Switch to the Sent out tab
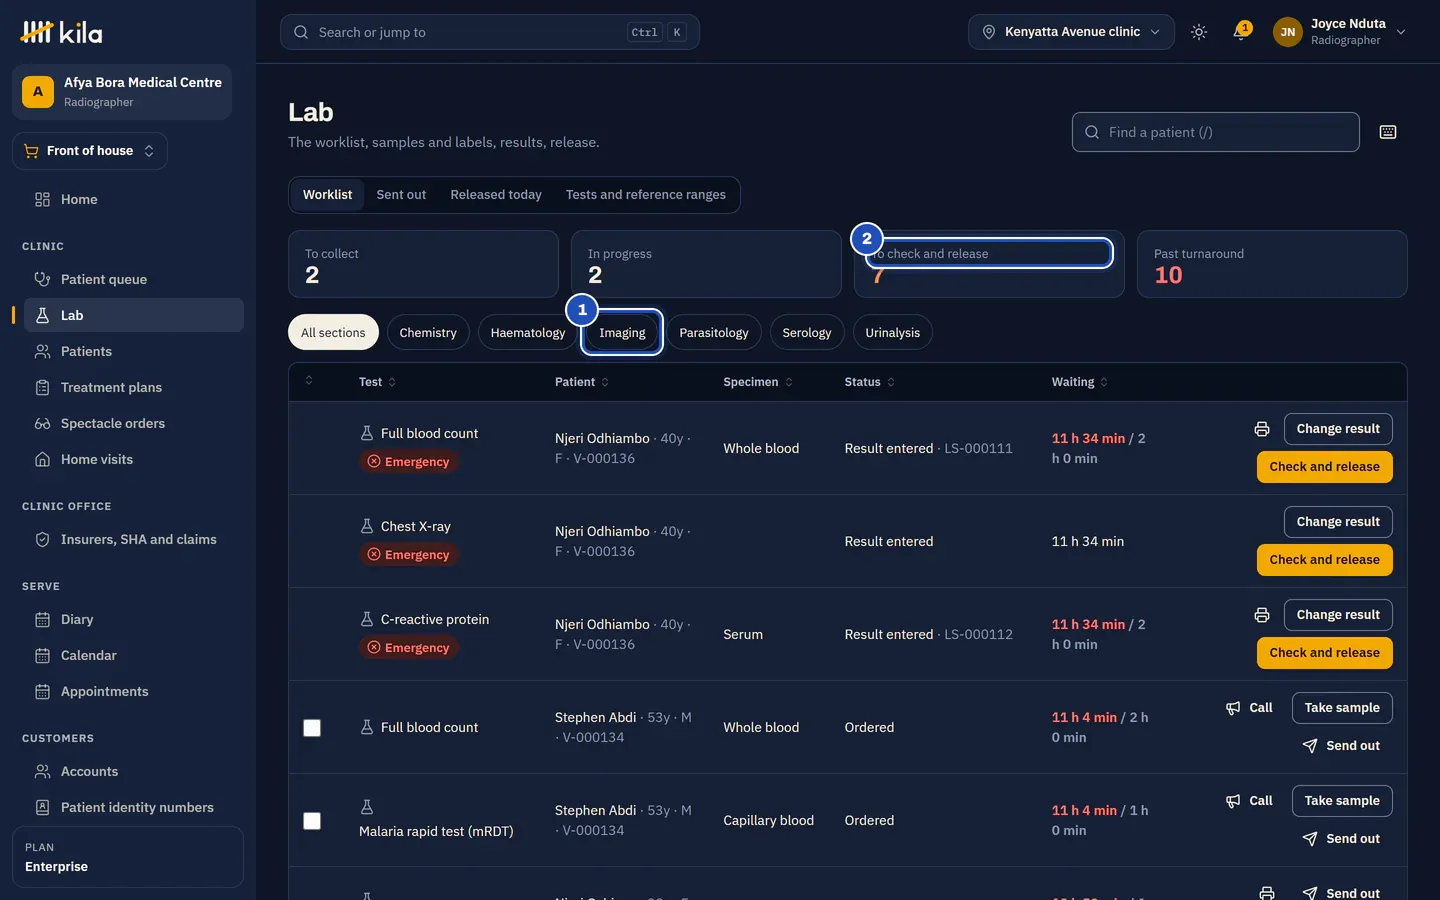The image size is (1440, 900). pos(401,195)
